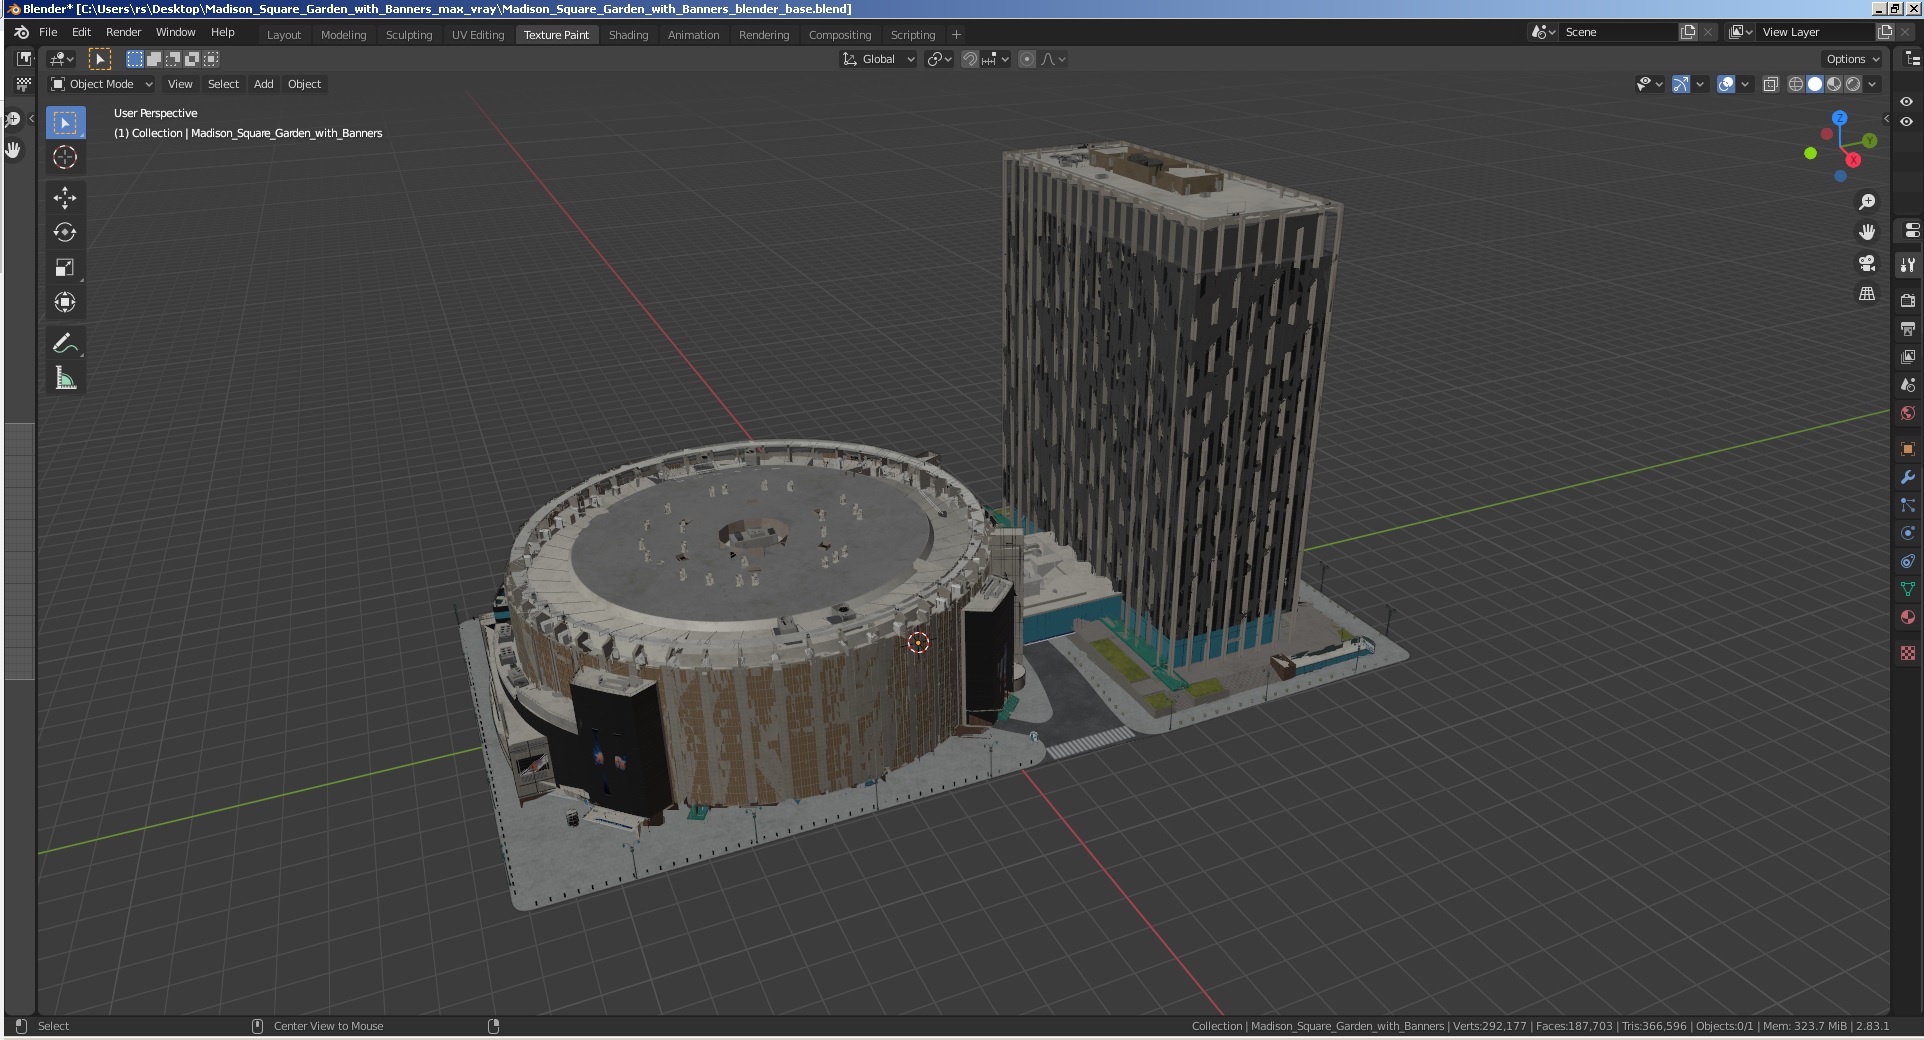Open proportional editing falloff dropdown
The height and width of the screenshot is (1040, 1924).
click(1054, 59)
